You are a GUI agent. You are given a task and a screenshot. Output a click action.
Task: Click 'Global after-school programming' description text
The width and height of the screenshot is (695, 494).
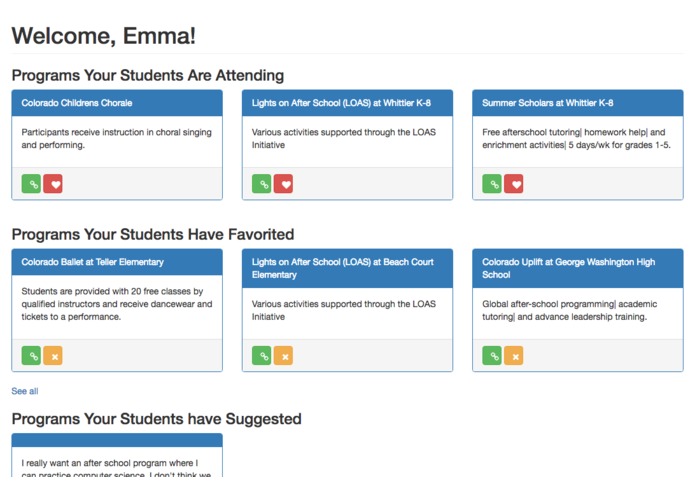(570, 310)
